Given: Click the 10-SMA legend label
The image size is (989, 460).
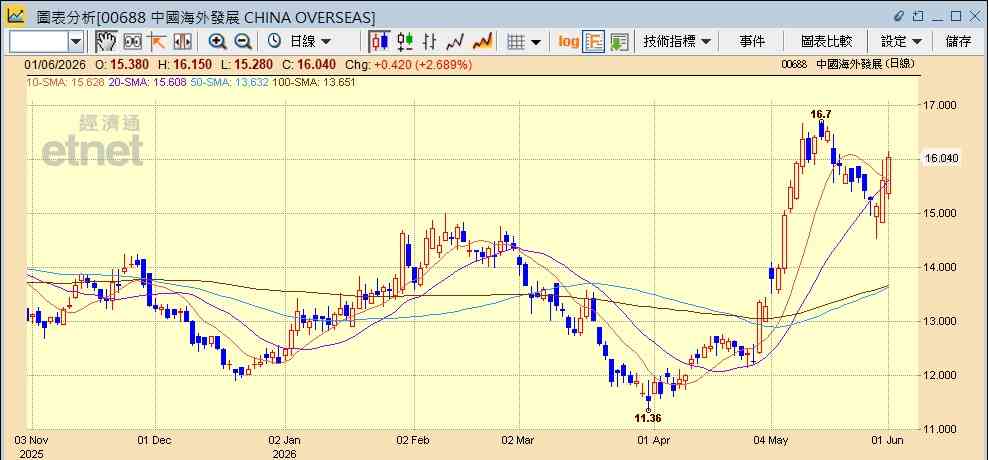Looking at the screenshot, I should (x=65, y=82).
